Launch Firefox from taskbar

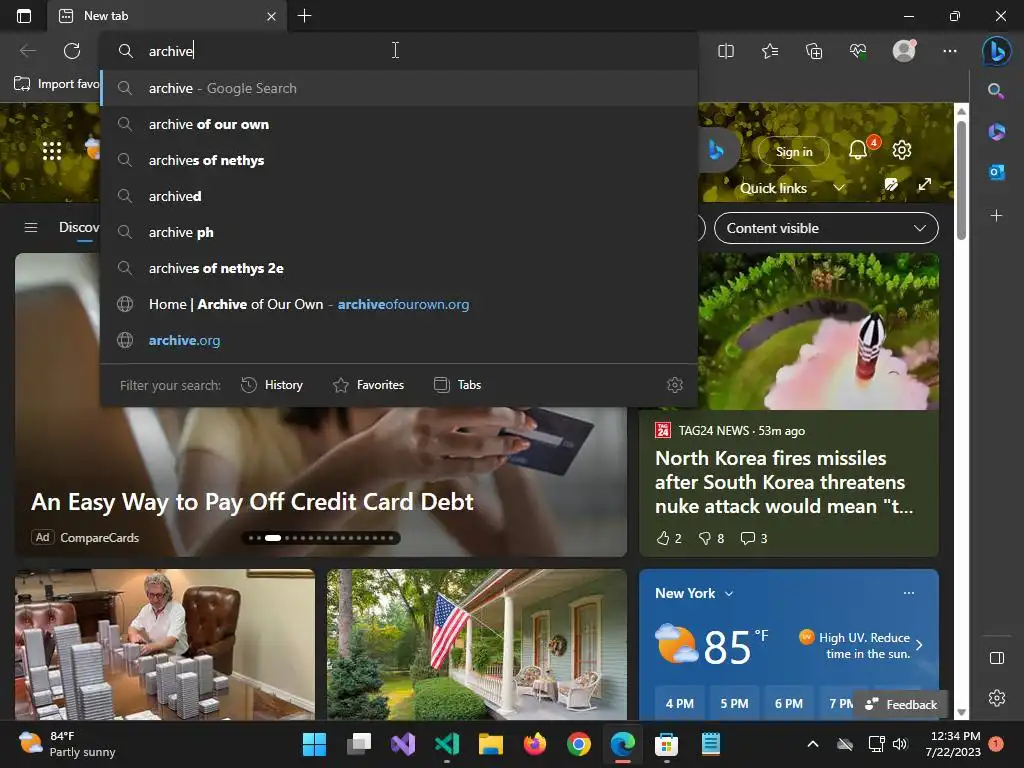(535, 744)
